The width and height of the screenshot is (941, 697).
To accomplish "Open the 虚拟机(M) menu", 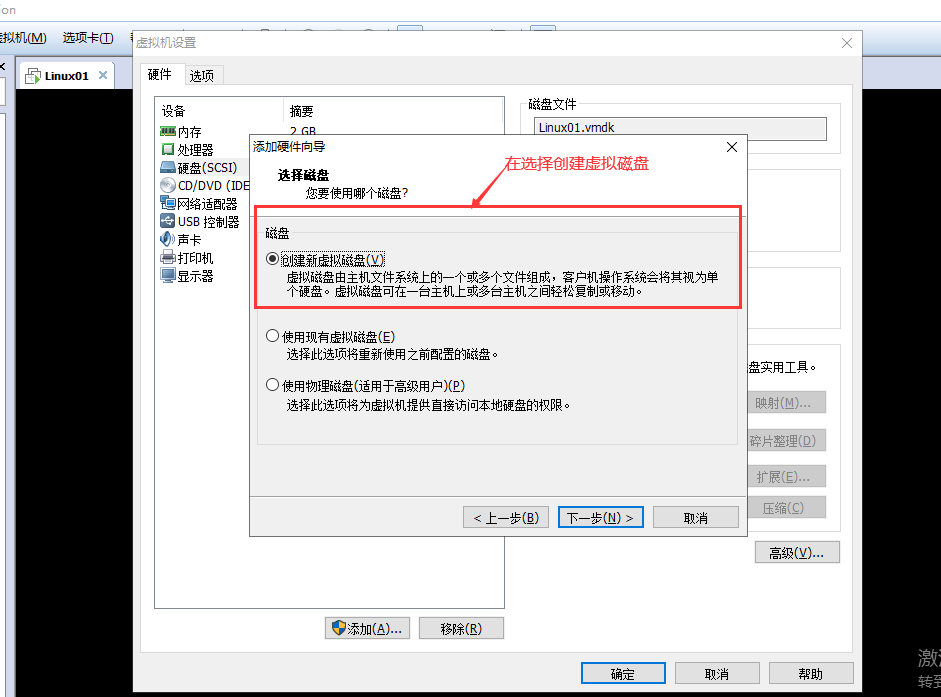I will pyautogui.click(x=23, y=38).
